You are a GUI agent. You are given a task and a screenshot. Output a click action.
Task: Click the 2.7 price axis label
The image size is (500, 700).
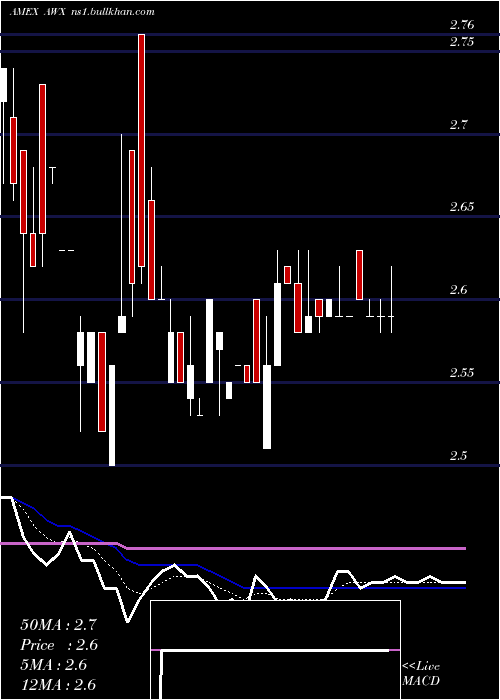coord(458,125)
